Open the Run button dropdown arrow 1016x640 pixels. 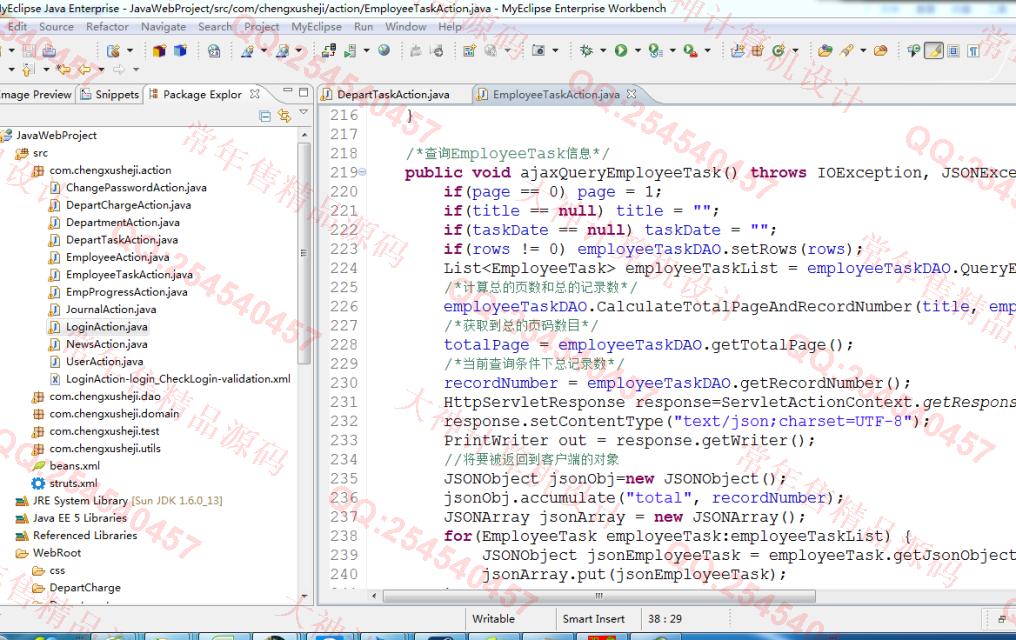click(x=637, y=50)
